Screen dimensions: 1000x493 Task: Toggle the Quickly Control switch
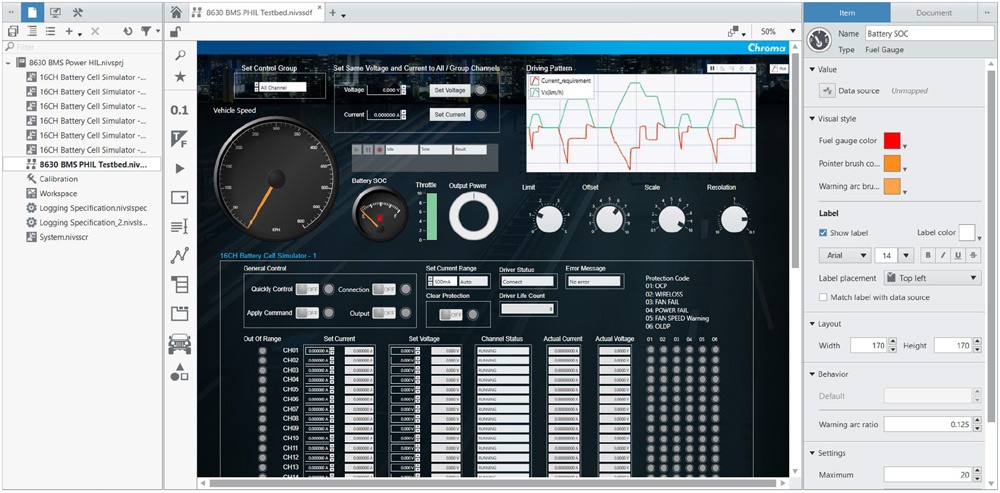pyautogui.click(x=307, y=289)
